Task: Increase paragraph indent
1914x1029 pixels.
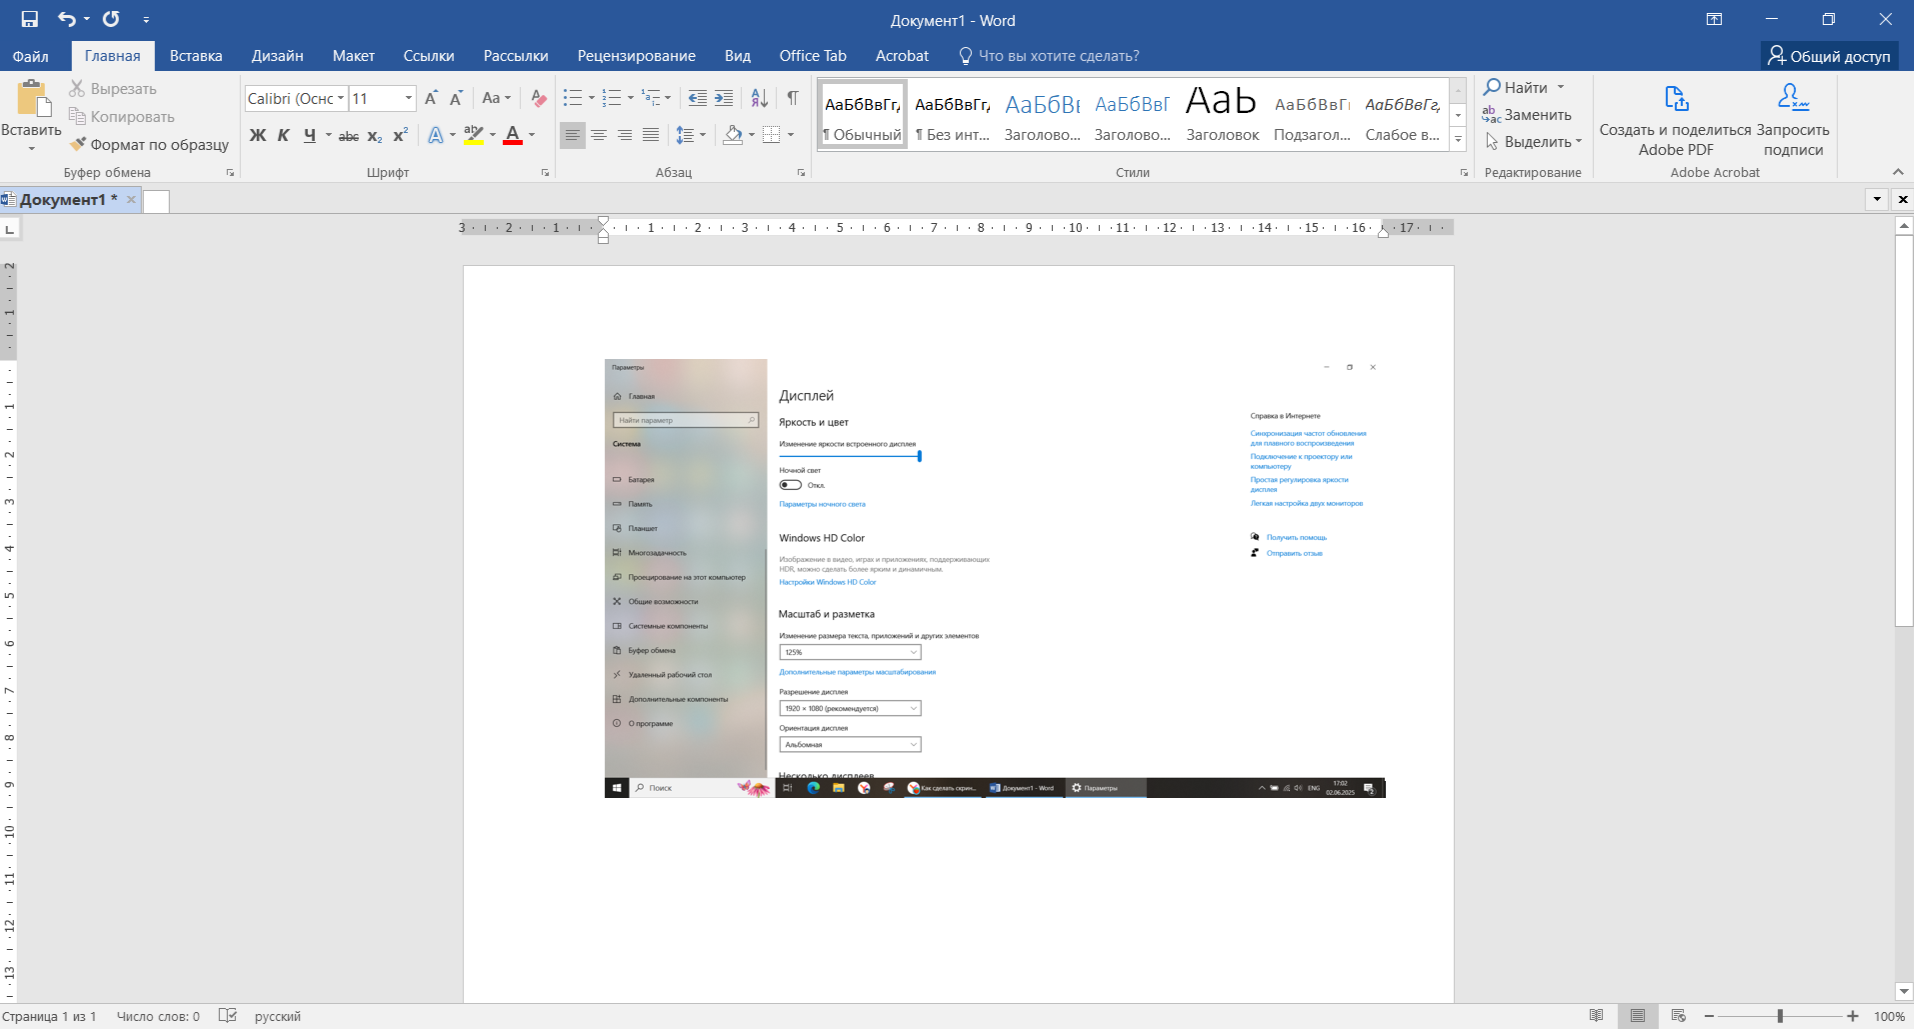Action: [723, 98]
